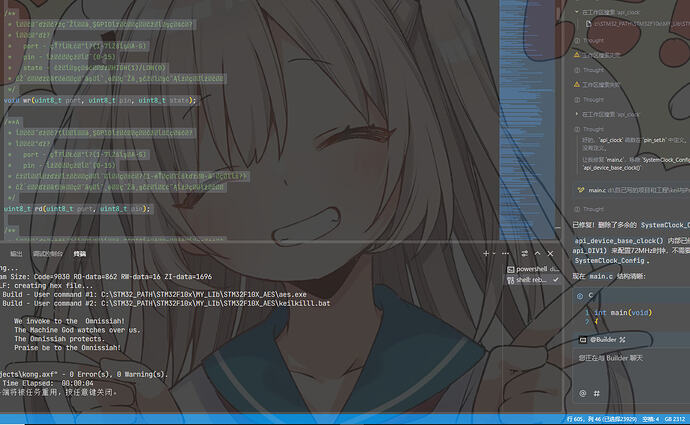690x425 pixels.
Task: Click the add new terminal plus icon
Action: point(487,254)
